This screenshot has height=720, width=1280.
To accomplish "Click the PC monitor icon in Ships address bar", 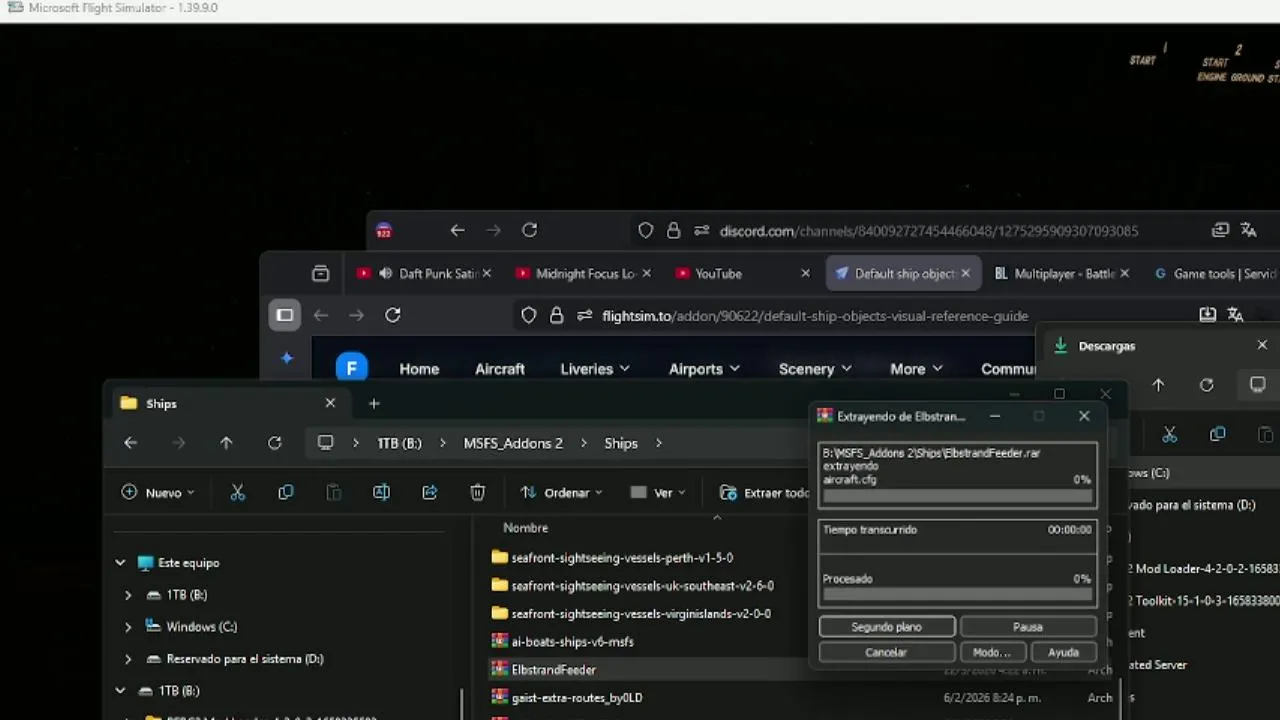I will point(325,443).
